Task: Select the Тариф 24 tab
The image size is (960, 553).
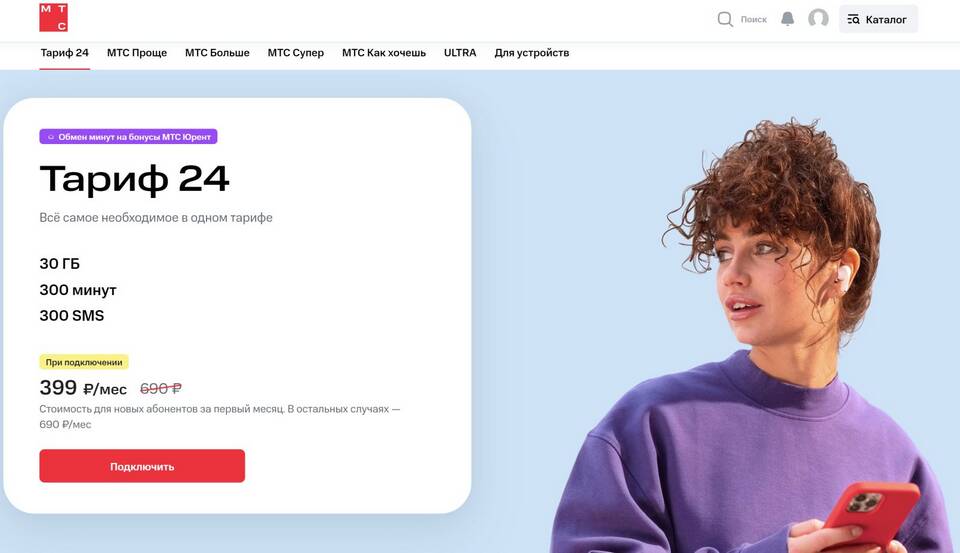Action: [x=64, y=53]
